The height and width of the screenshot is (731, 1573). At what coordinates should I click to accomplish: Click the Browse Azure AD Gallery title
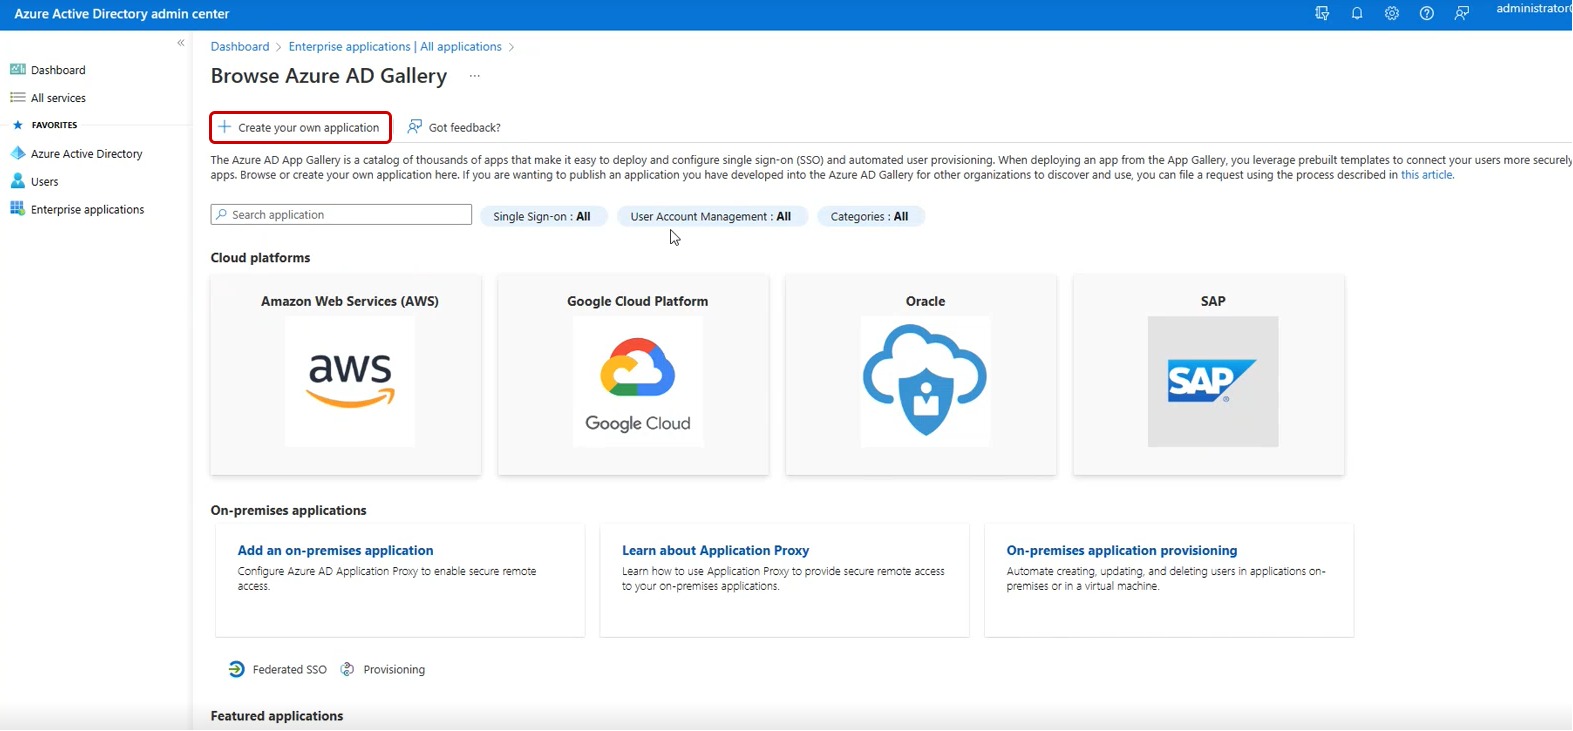coord(329,76)
